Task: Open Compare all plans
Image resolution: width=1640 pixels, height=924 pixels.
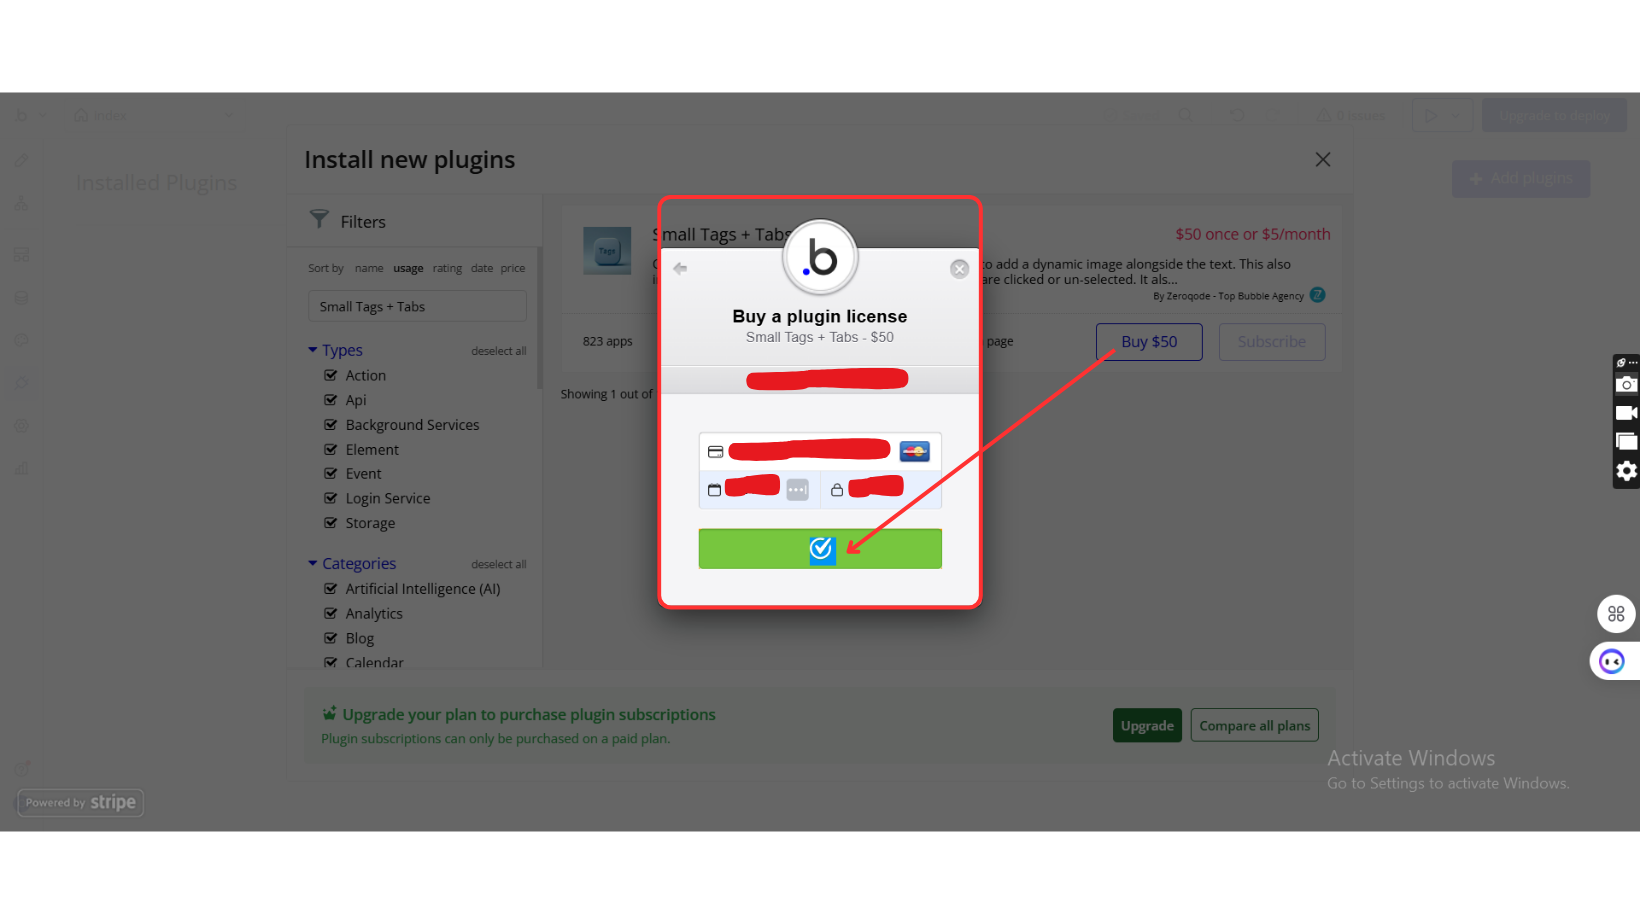Action: pos(1255,726)
